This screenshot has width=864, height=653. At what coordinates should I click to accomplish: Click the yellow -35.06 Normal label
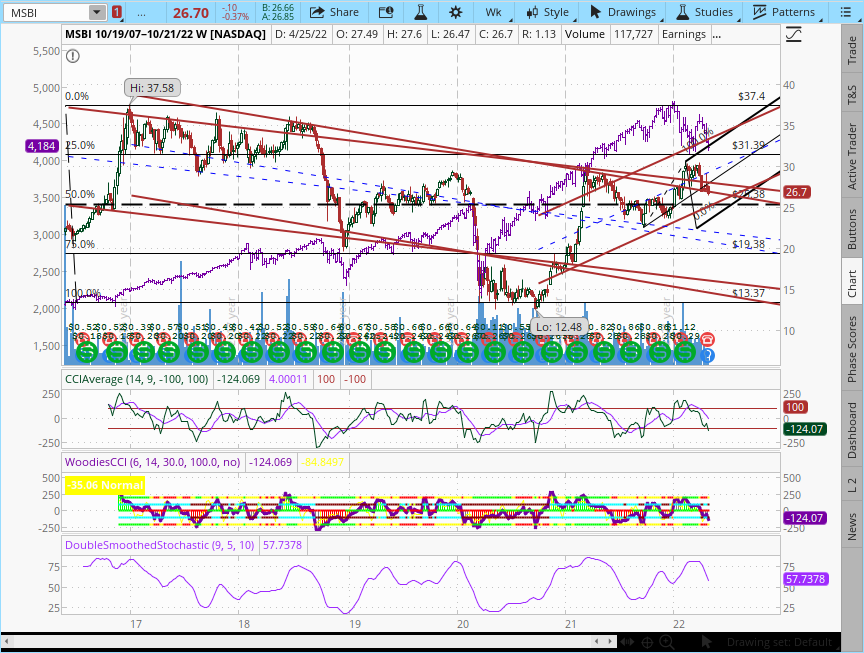105,485
